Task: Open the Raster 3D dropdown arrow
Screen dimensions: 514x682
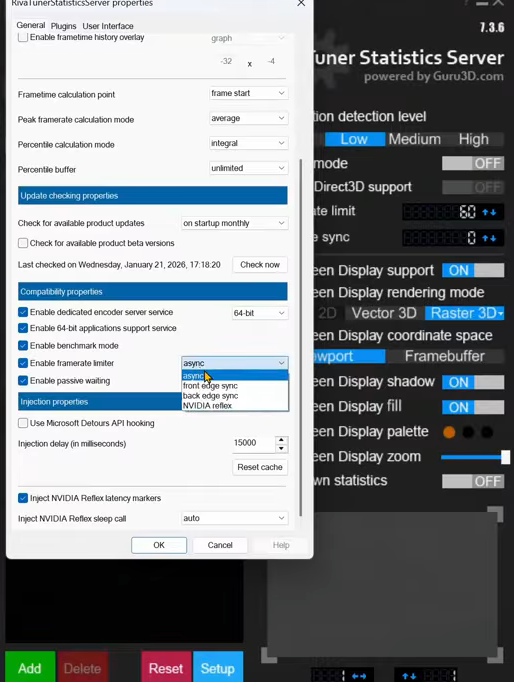Action: tap(501, 314)
